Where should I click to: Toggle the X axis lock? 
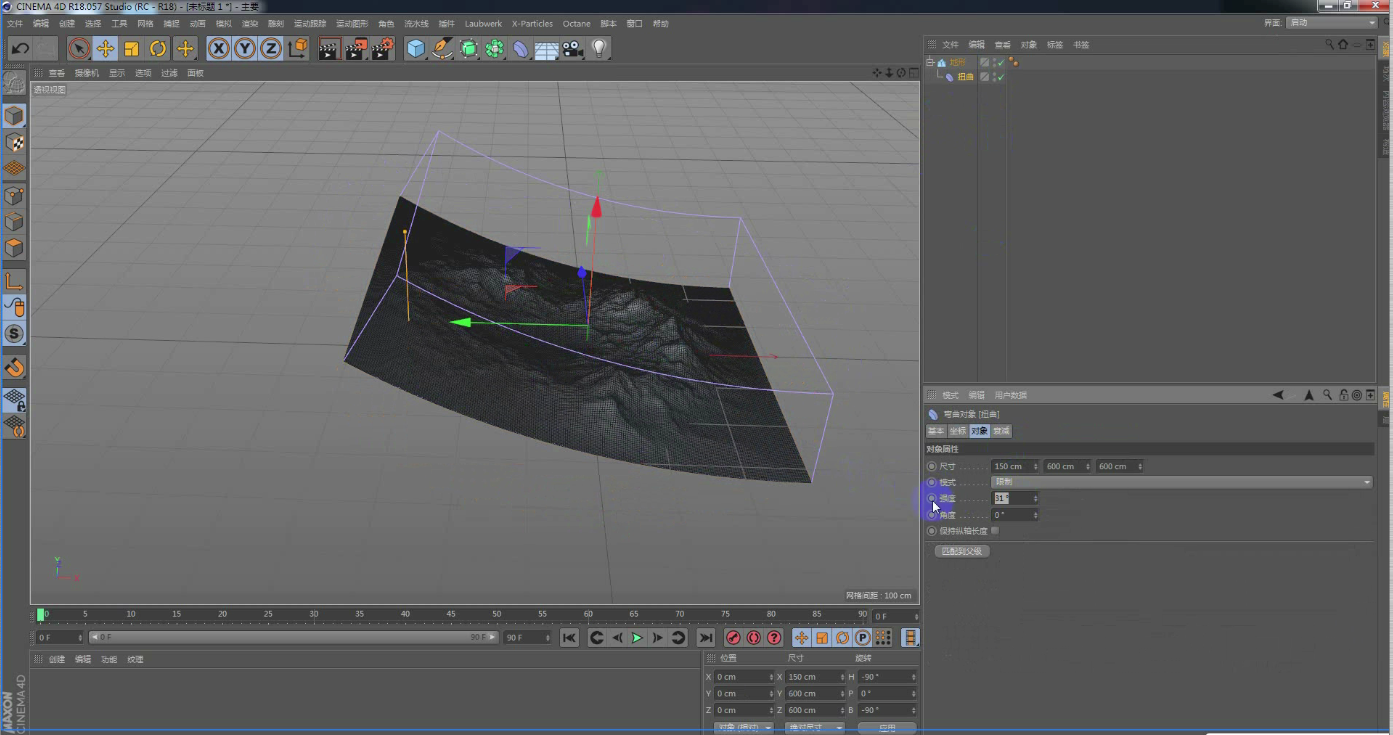tap(218, 49)
